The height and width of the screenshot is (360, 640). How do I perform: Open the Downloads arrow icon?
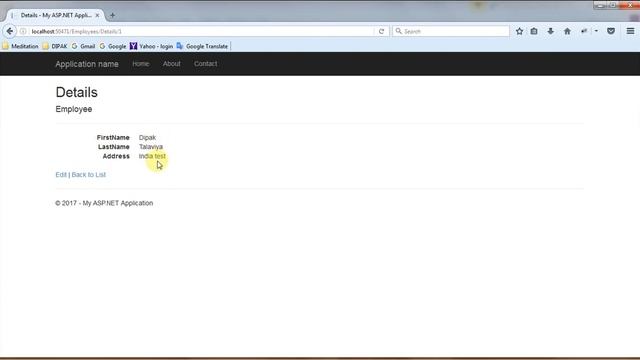[551, 31]
